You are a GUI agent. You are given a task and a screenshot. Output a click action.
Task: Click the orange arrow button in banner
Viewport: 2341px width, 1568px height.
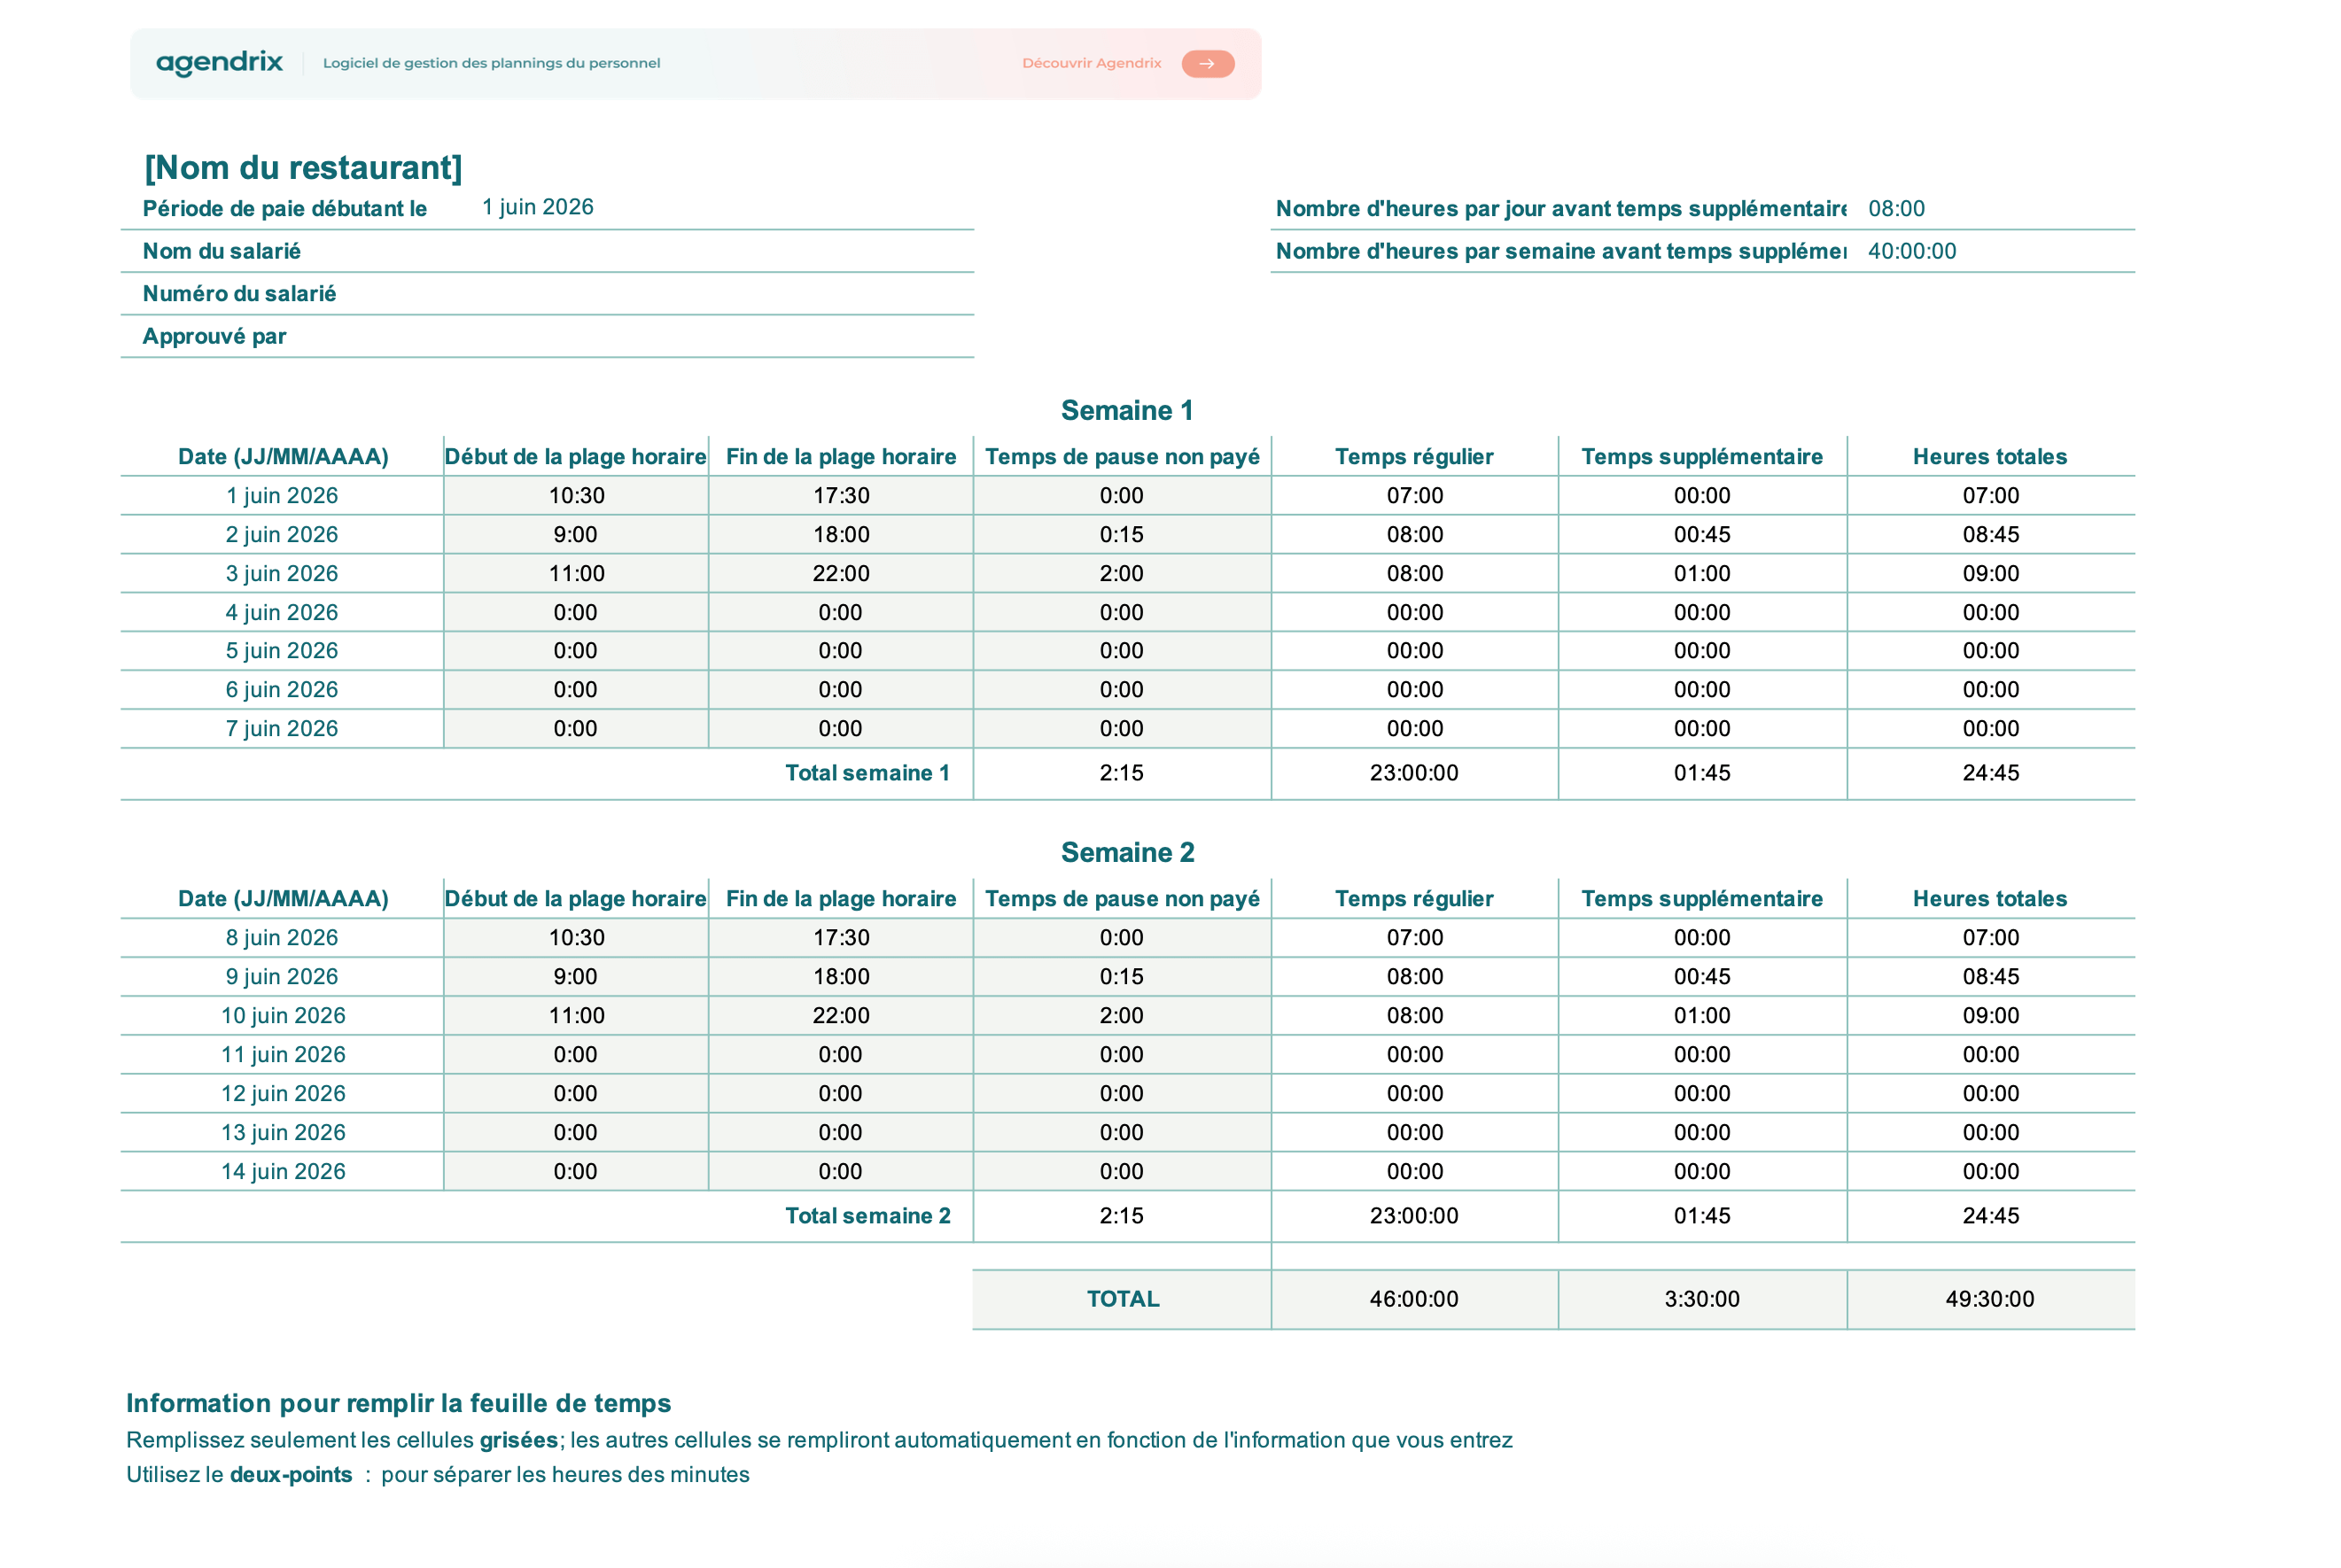pos(1207,63)
